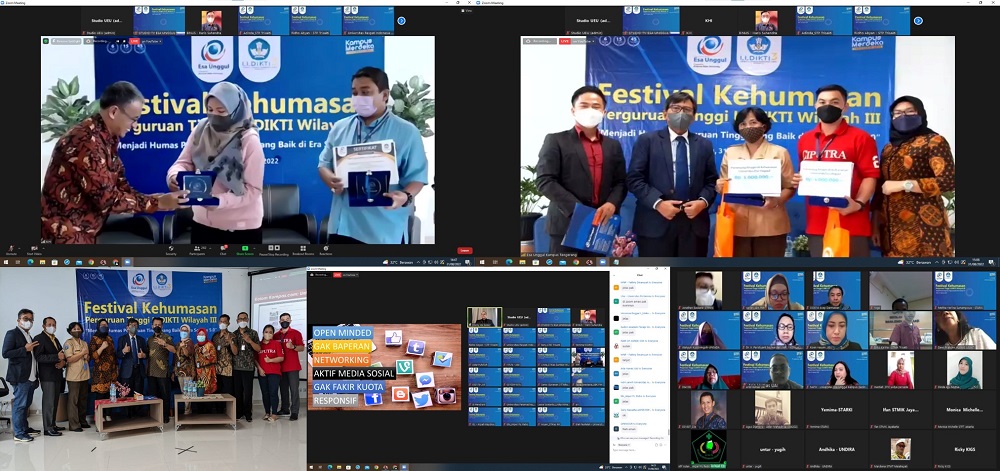Unmute microphone in top-left Zoom window
Screen dimensions: 1000x471
point(11,250)
